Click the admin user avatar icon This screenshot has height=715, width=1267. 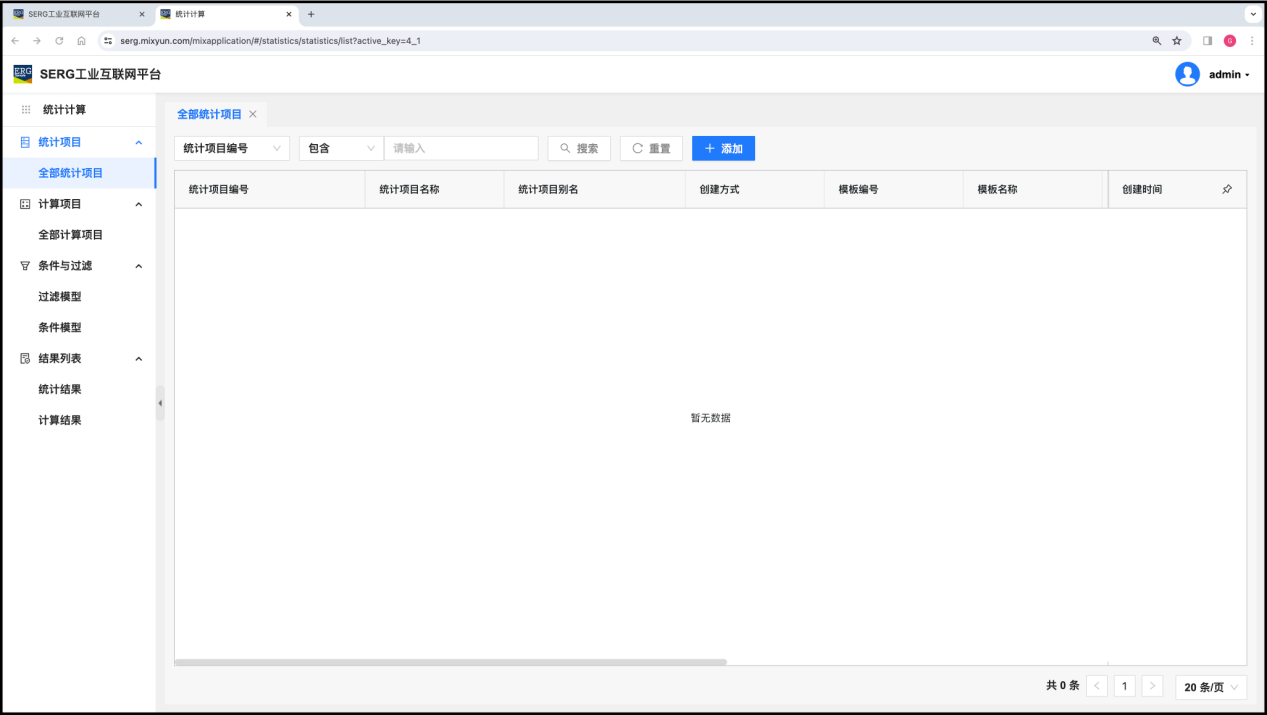[1187, 74]
